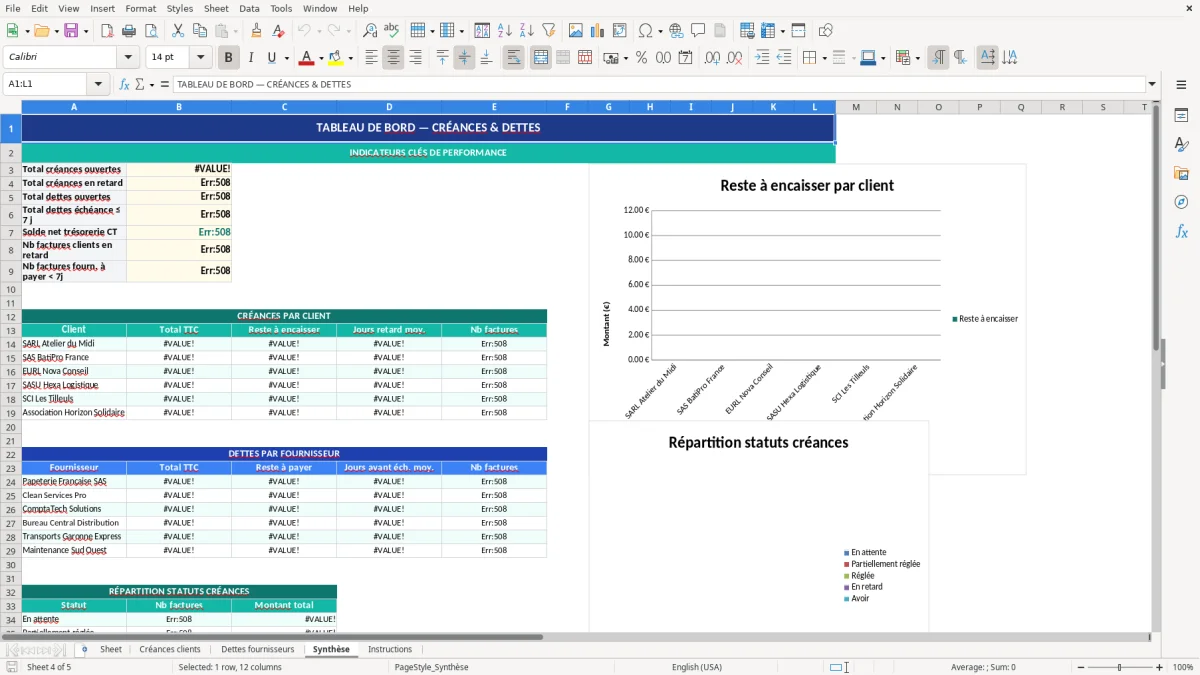Open the Paste options dropdown arrow
The height and width of the screenshot is (675, 1200).
(235, 31)
